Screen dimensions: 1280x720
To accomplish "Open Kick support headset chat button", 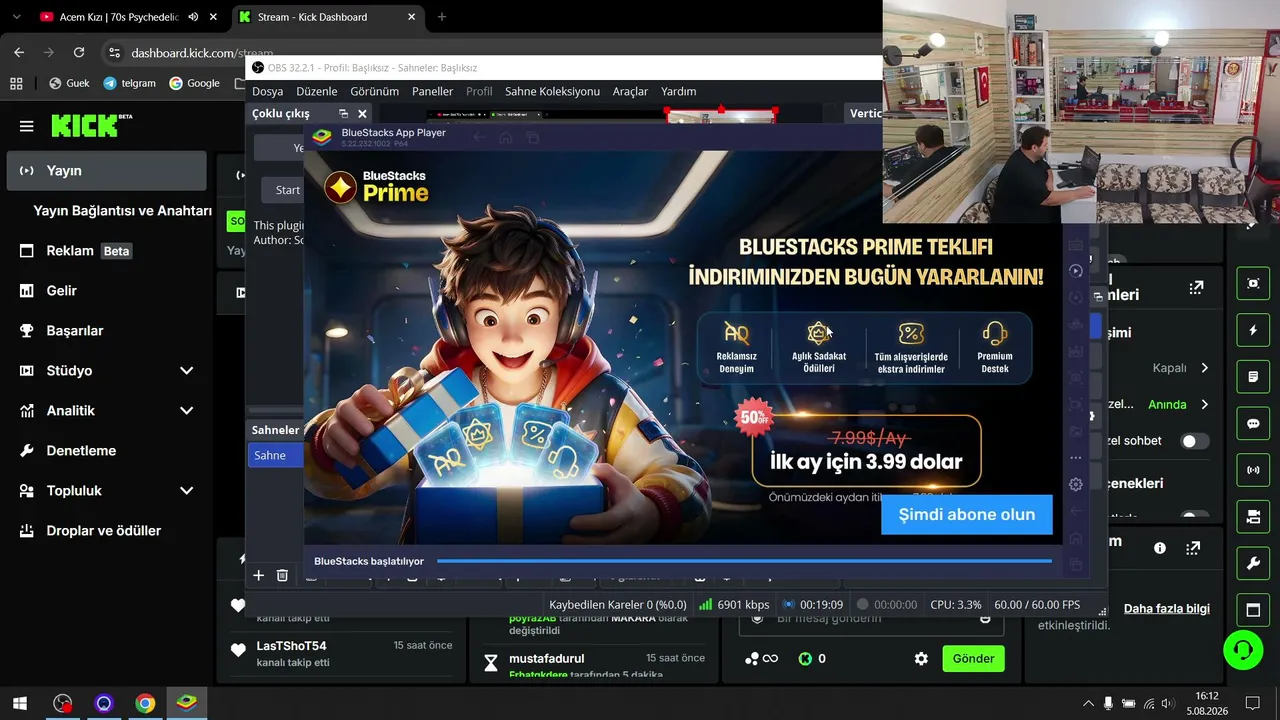I will pos(1243,650).
